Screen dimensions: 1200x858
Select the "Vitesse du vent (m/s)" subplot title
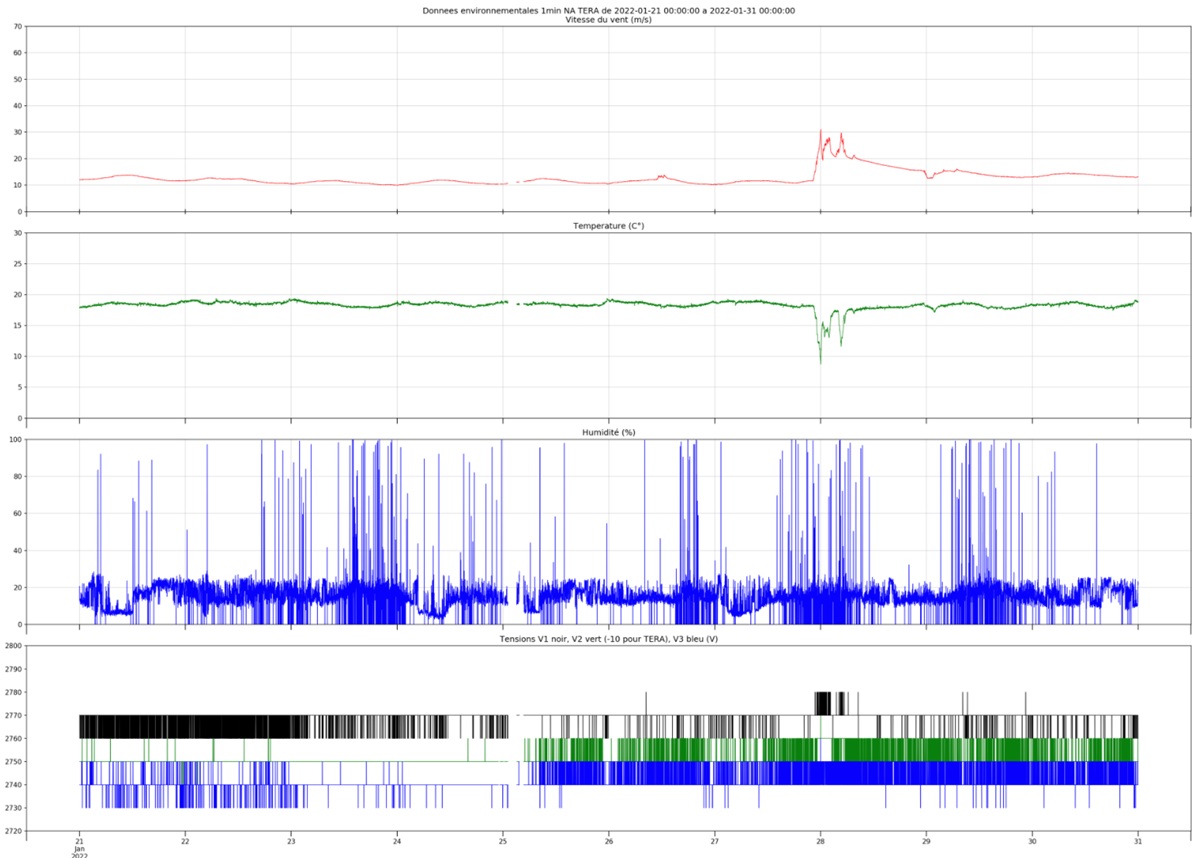[x=609, y=20]
